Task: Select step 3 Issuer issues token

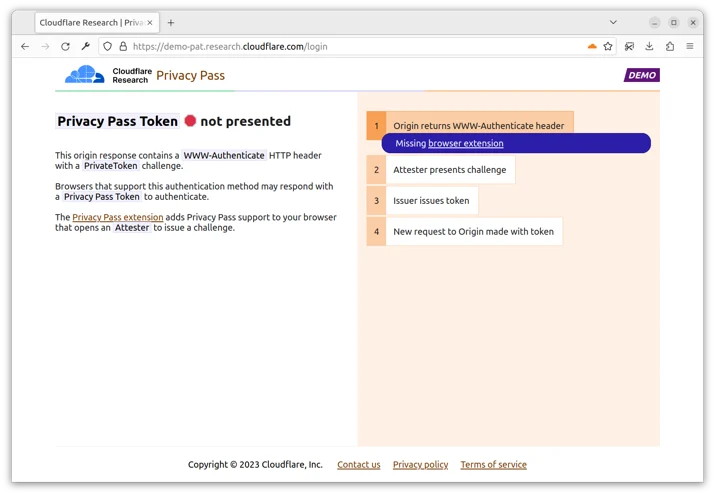Action: pyautogui.click(x=422, y=201)
